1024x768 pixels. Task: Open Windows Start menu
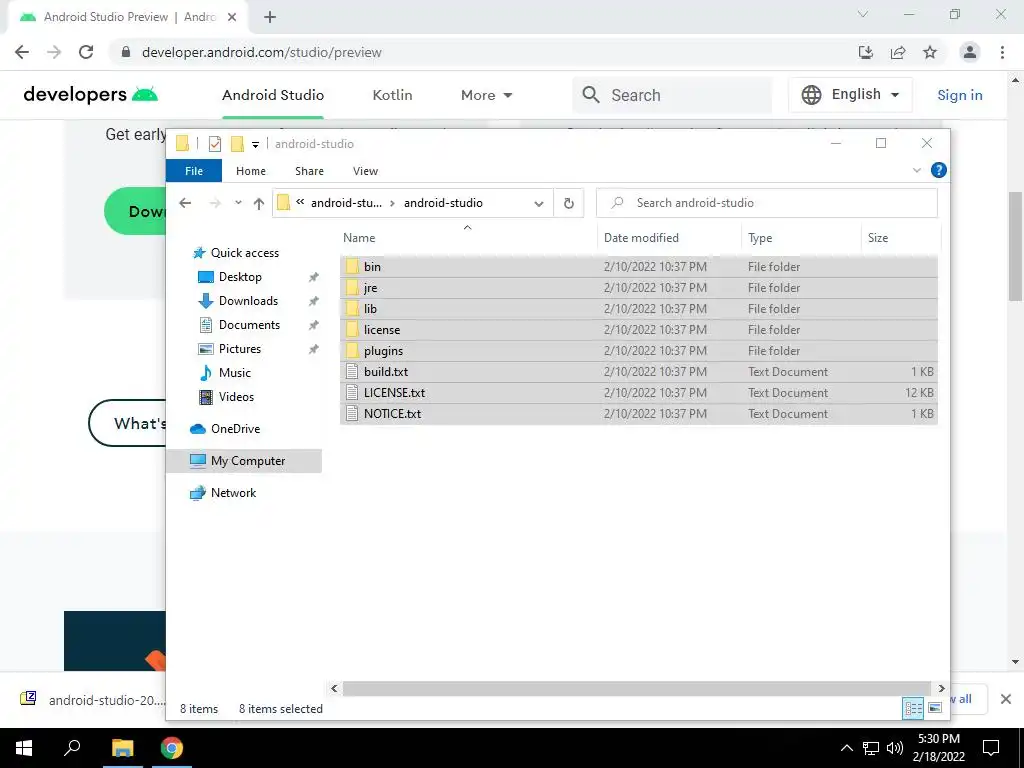coord(24,748)
